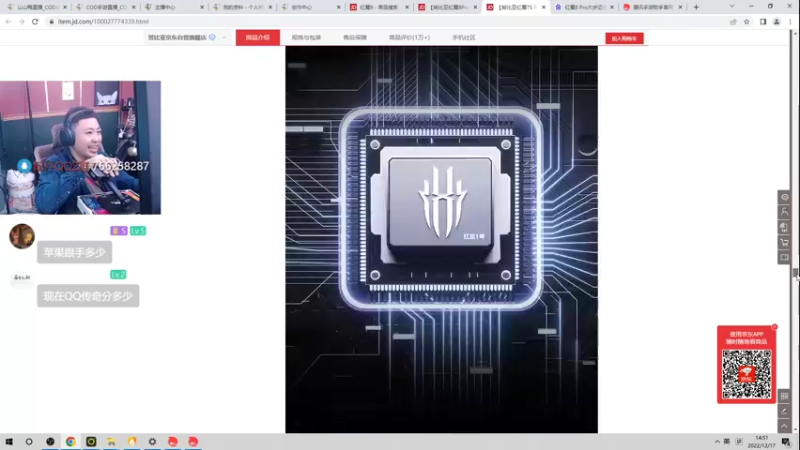The image size is (800, 450).
Task: Click the pinyin IME tray icon
Action: (x=739, y=442)
